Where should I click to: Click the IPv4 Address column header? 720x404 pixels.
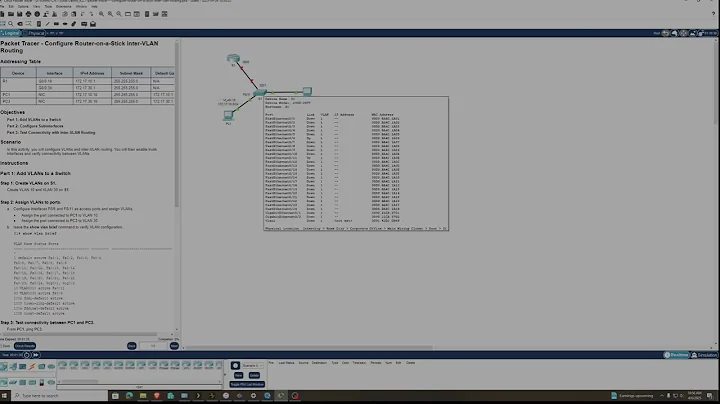[x=92, y=73]
